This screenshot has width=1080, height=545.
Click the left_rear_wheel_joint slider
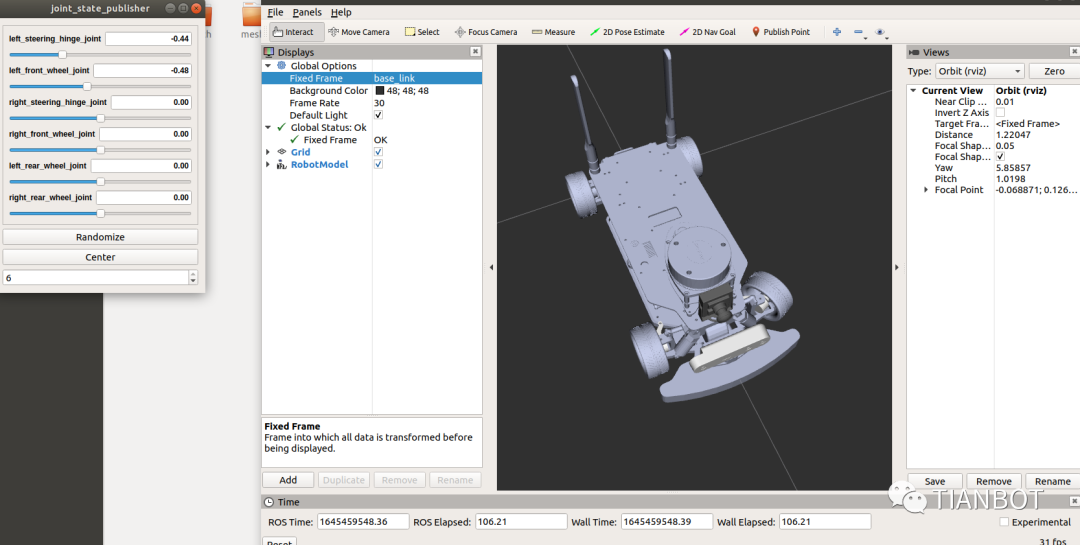tap(101, 181)
